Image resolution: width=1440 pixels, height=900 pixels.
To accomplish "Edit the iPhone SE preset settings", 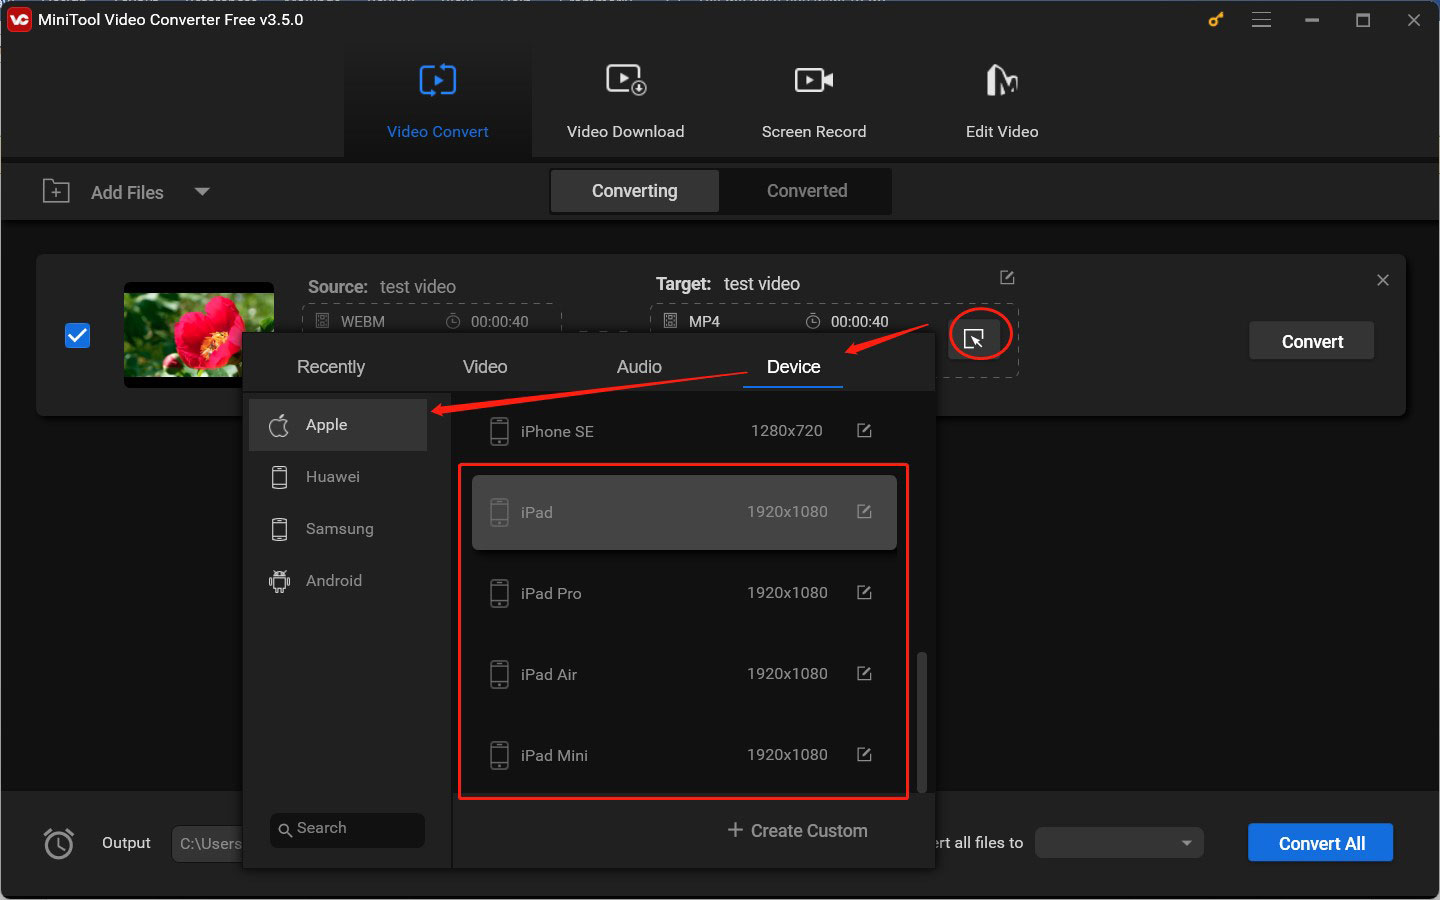I will pos(864,430).
